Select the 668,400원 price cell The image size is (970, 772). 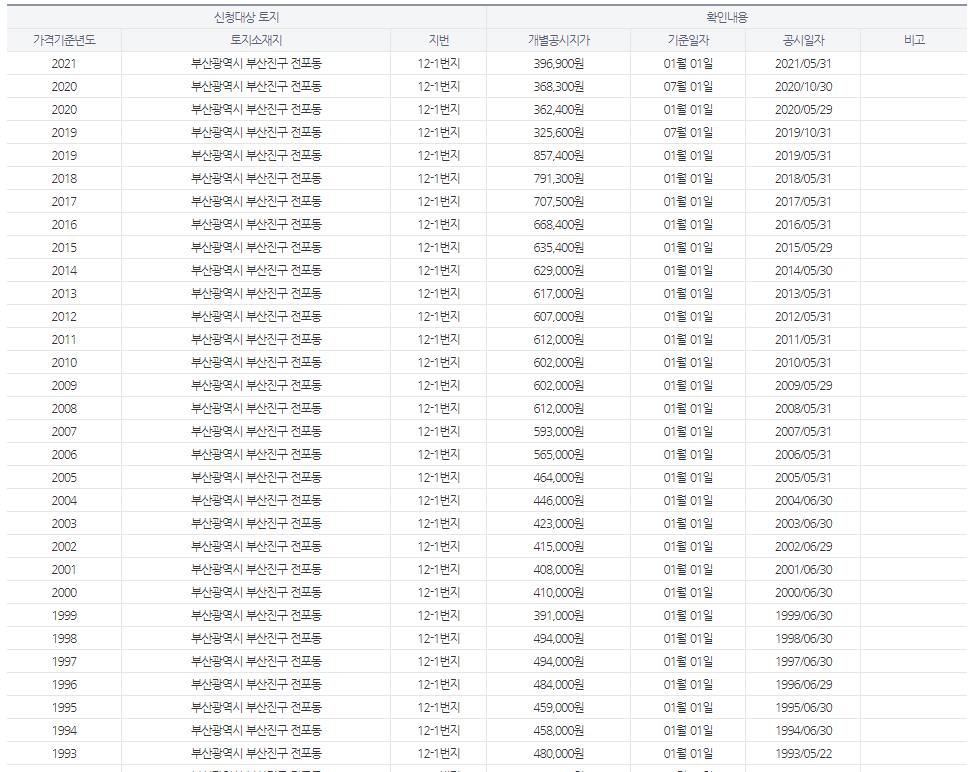pos(559,225)
